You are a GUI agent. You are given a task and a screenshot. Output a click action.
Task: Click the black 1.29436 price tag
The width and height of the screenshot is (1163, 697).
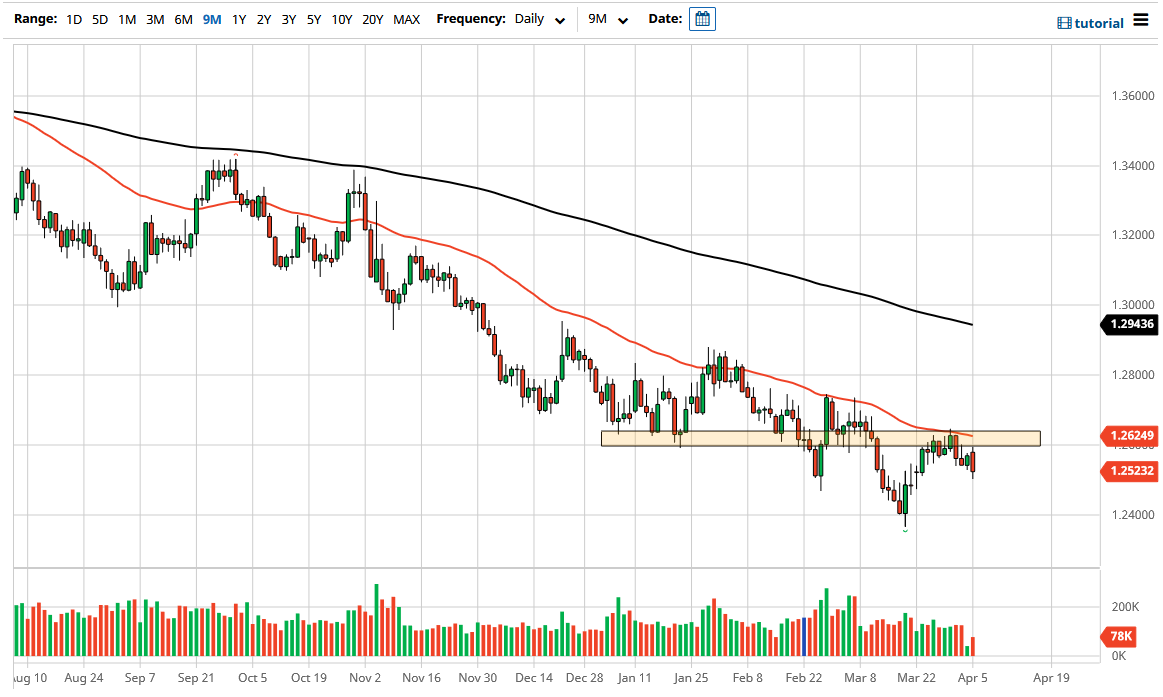(1129, 324)
